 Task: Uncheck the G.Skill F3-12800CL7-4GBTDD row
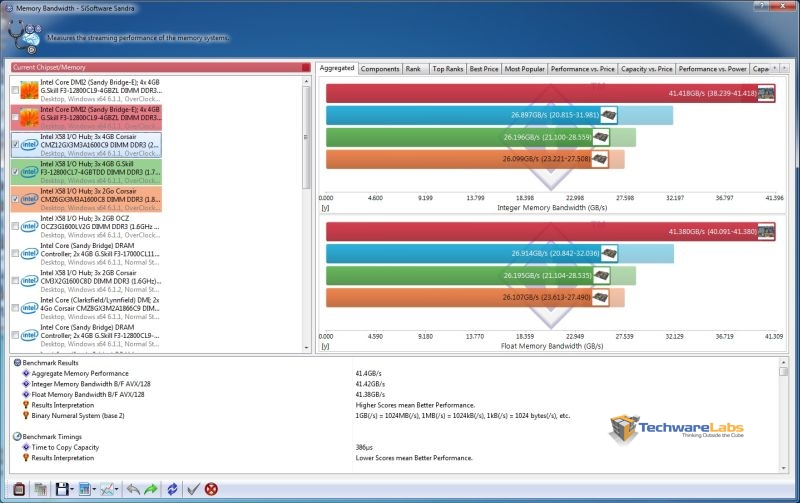[x=15, y=172]
